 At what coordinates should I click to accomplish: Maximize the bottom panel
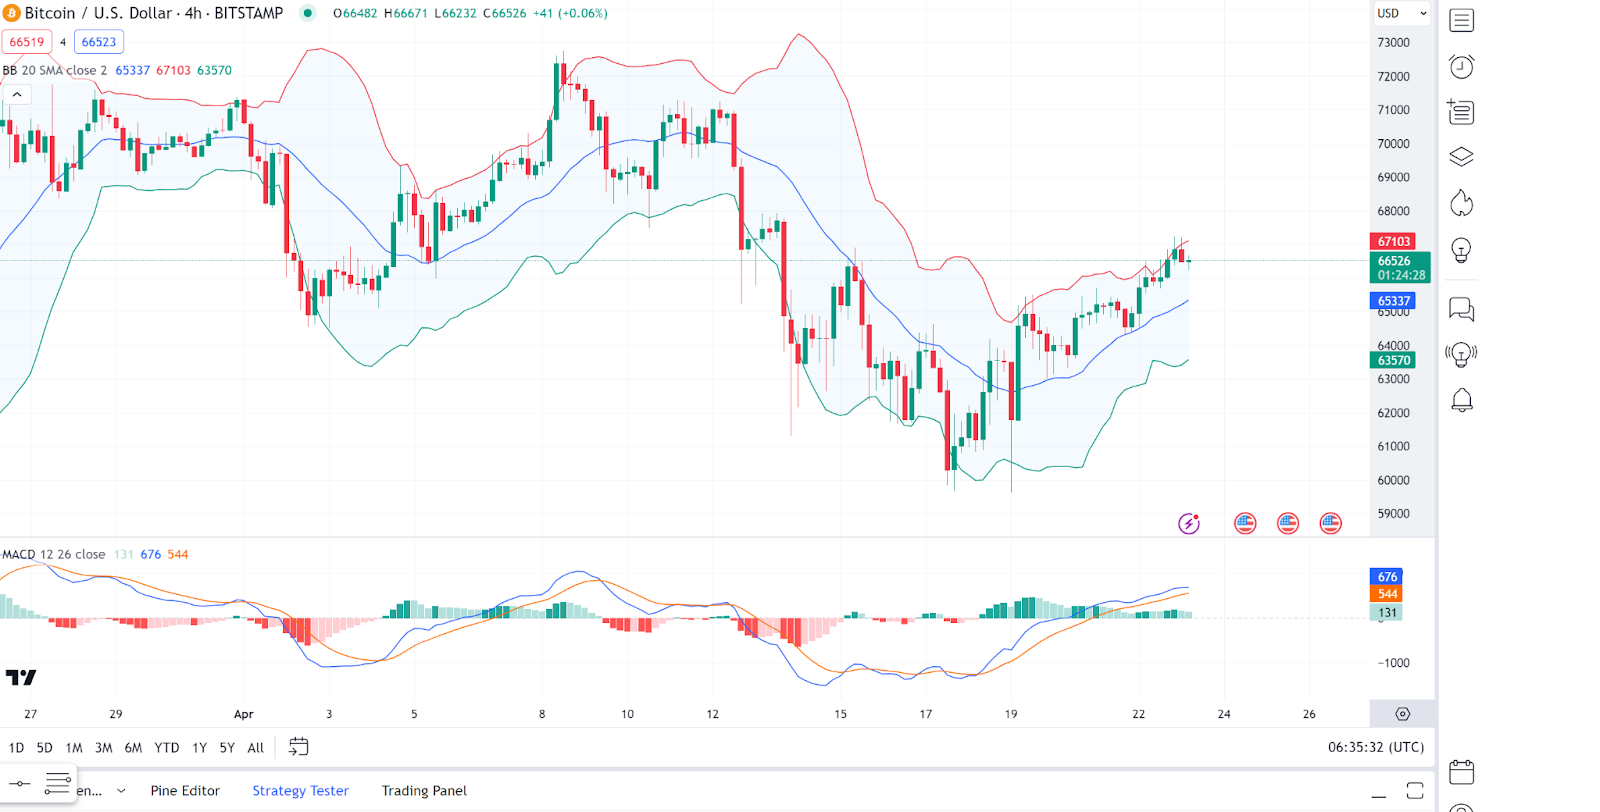tap(1414, 791)
